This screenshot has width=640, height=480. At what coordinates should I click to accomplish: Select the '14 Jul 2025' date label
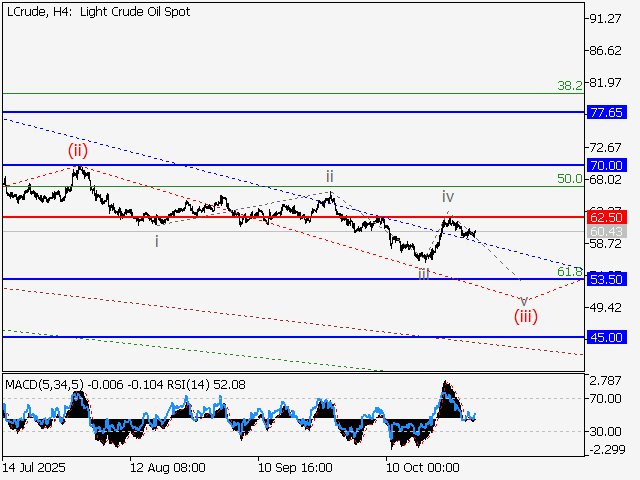coord(34,467)
